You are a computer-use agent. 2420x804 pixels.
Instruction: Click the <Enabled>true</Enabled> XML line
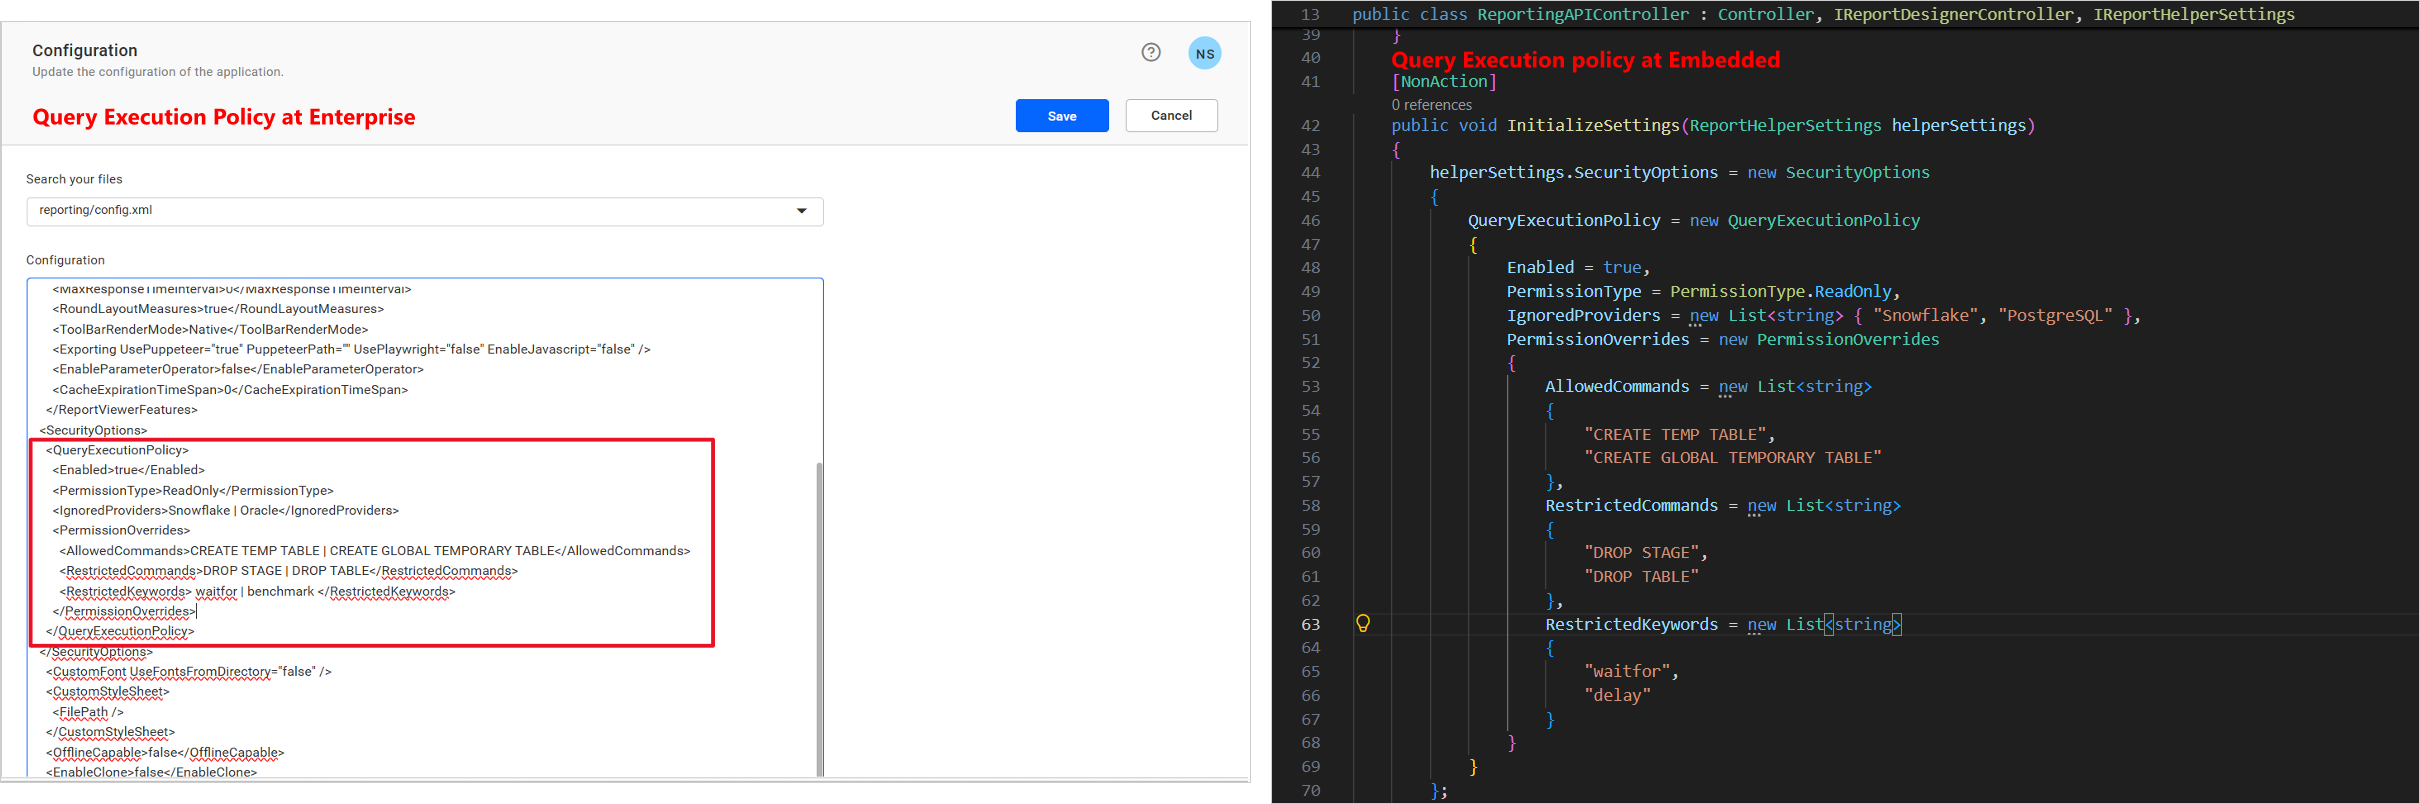[x=129, y=470]
